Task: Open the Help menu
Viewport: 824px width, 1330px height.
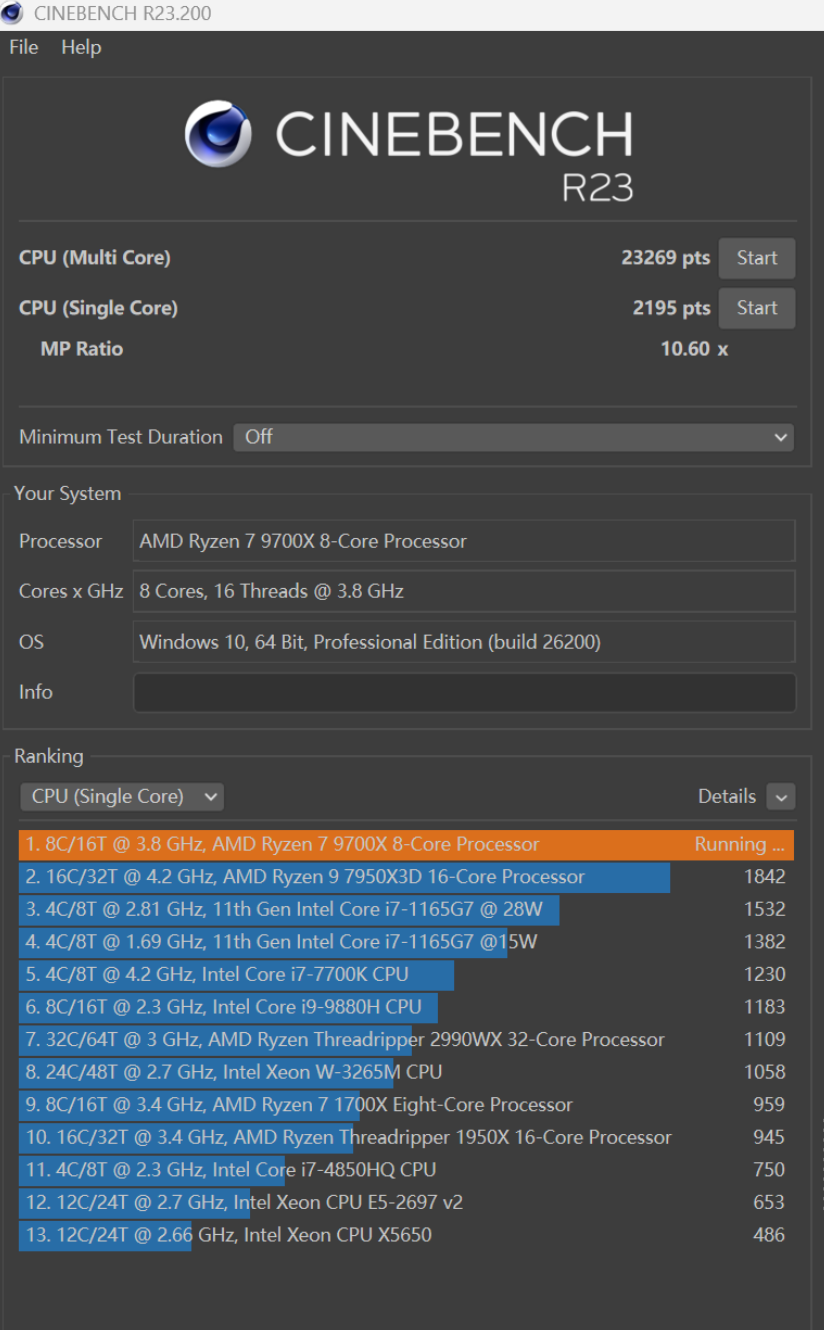Action: click(x=81, y=47)
